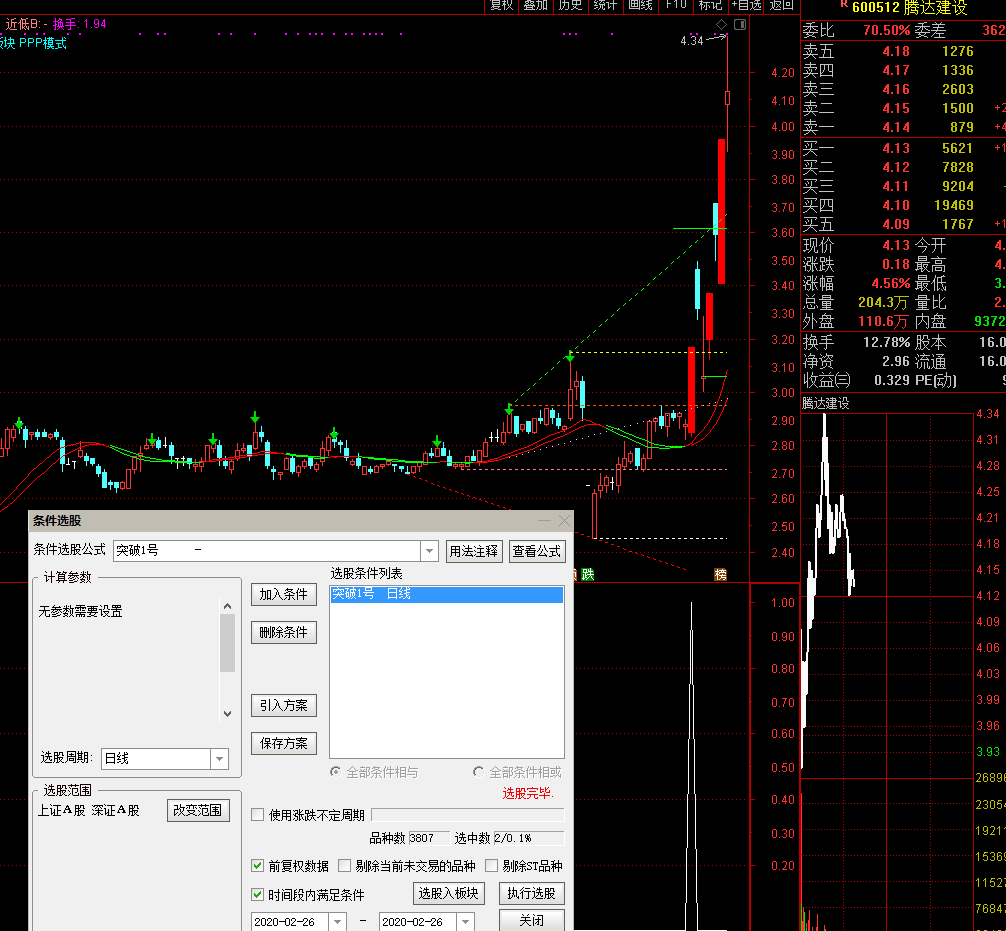Screen dimensions: 1006x931
Task: Open the F10 info tab
Action: point(676,5)
